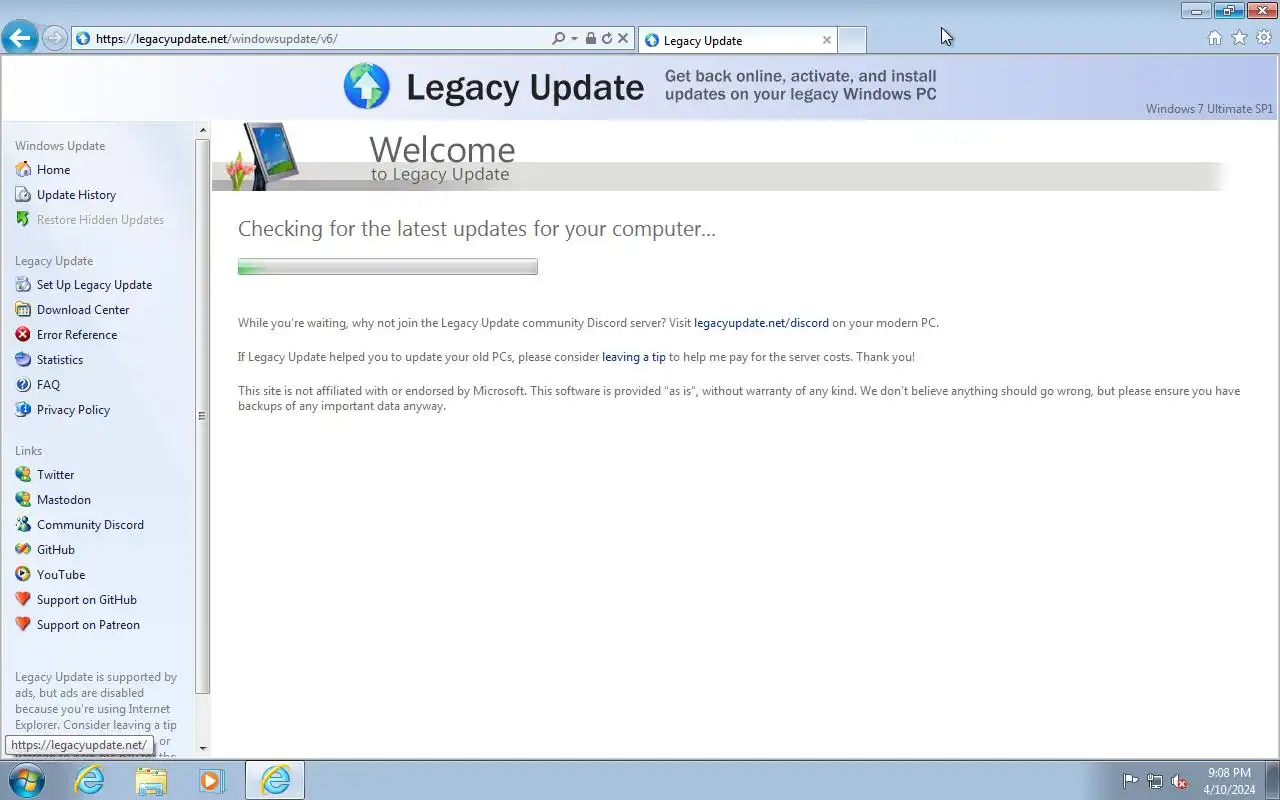Open the Error Reference link
This screenshot has height=800, width=1280.
pos(77,335)
